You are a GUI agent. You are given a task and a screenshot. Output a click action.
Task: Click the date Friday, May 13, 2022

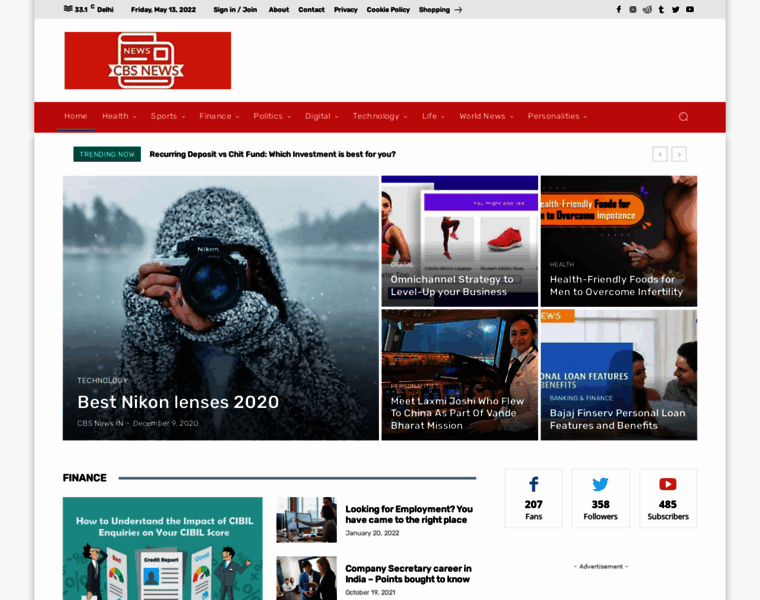(x=163, y=10)
